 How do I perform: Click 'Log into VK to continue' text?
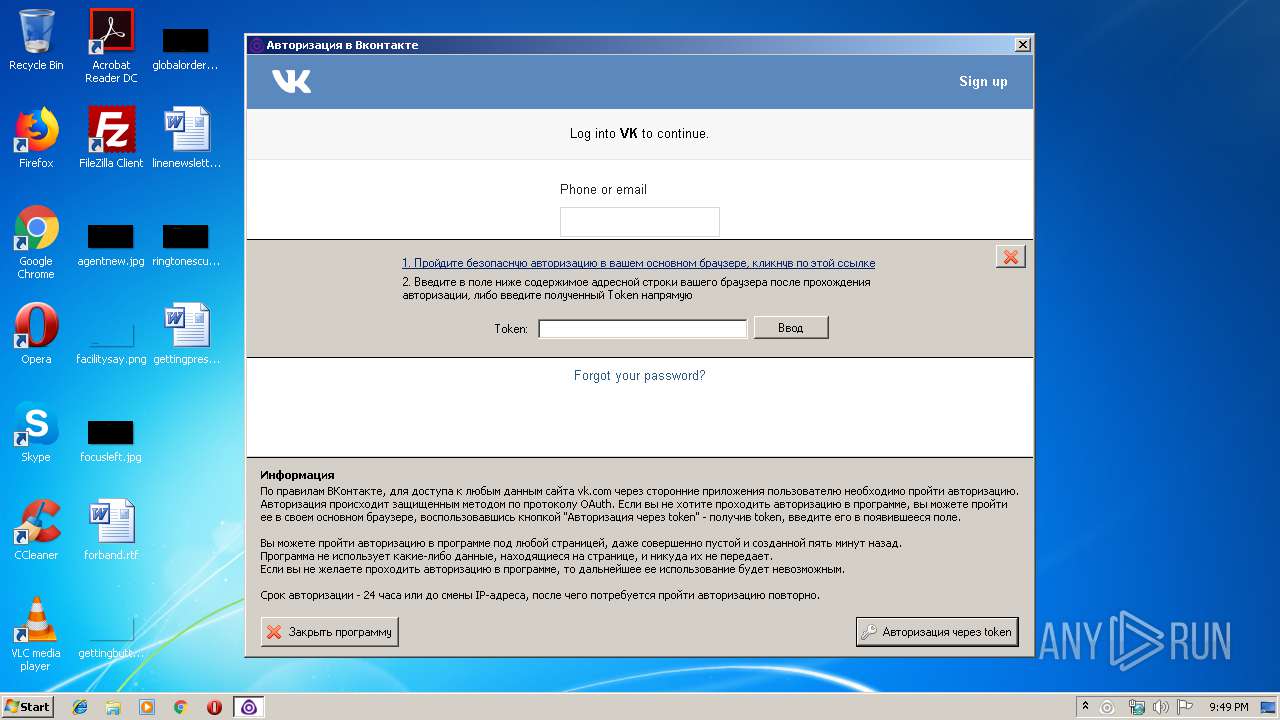coord(639,133)
